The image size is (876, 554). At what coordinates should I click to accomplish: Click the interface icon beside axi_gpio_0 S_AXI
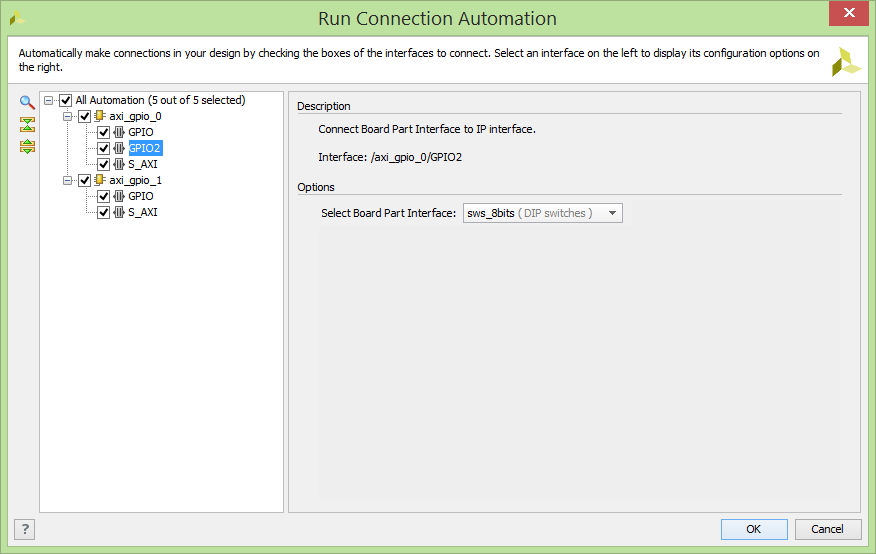pos(118,164)
